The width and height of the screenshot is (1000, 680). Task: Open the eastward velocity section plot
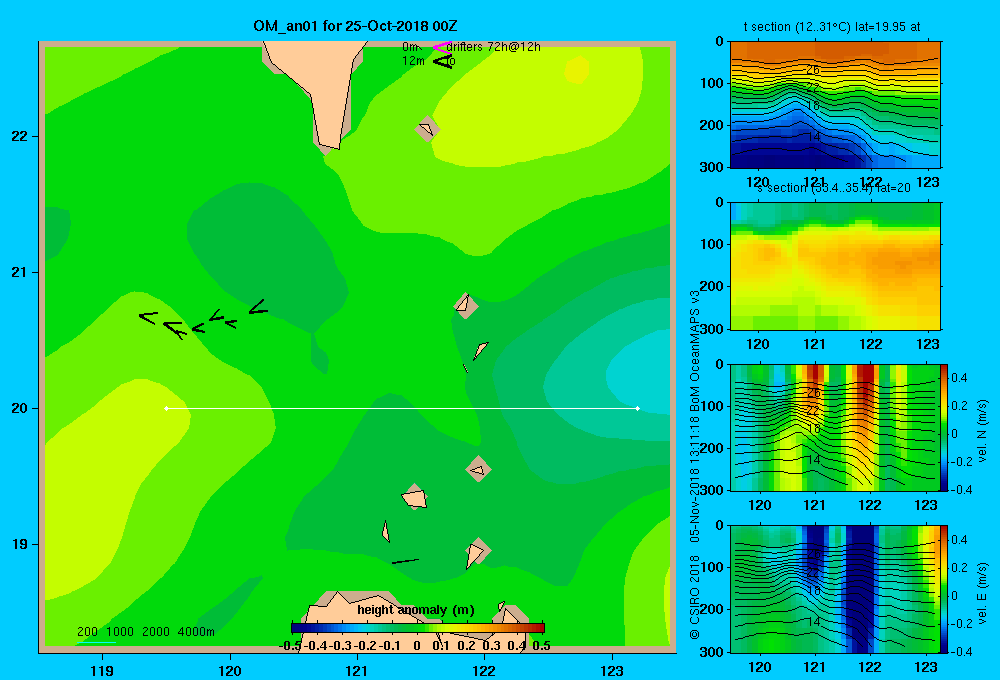pyautogui.click(x=835, y=589)
